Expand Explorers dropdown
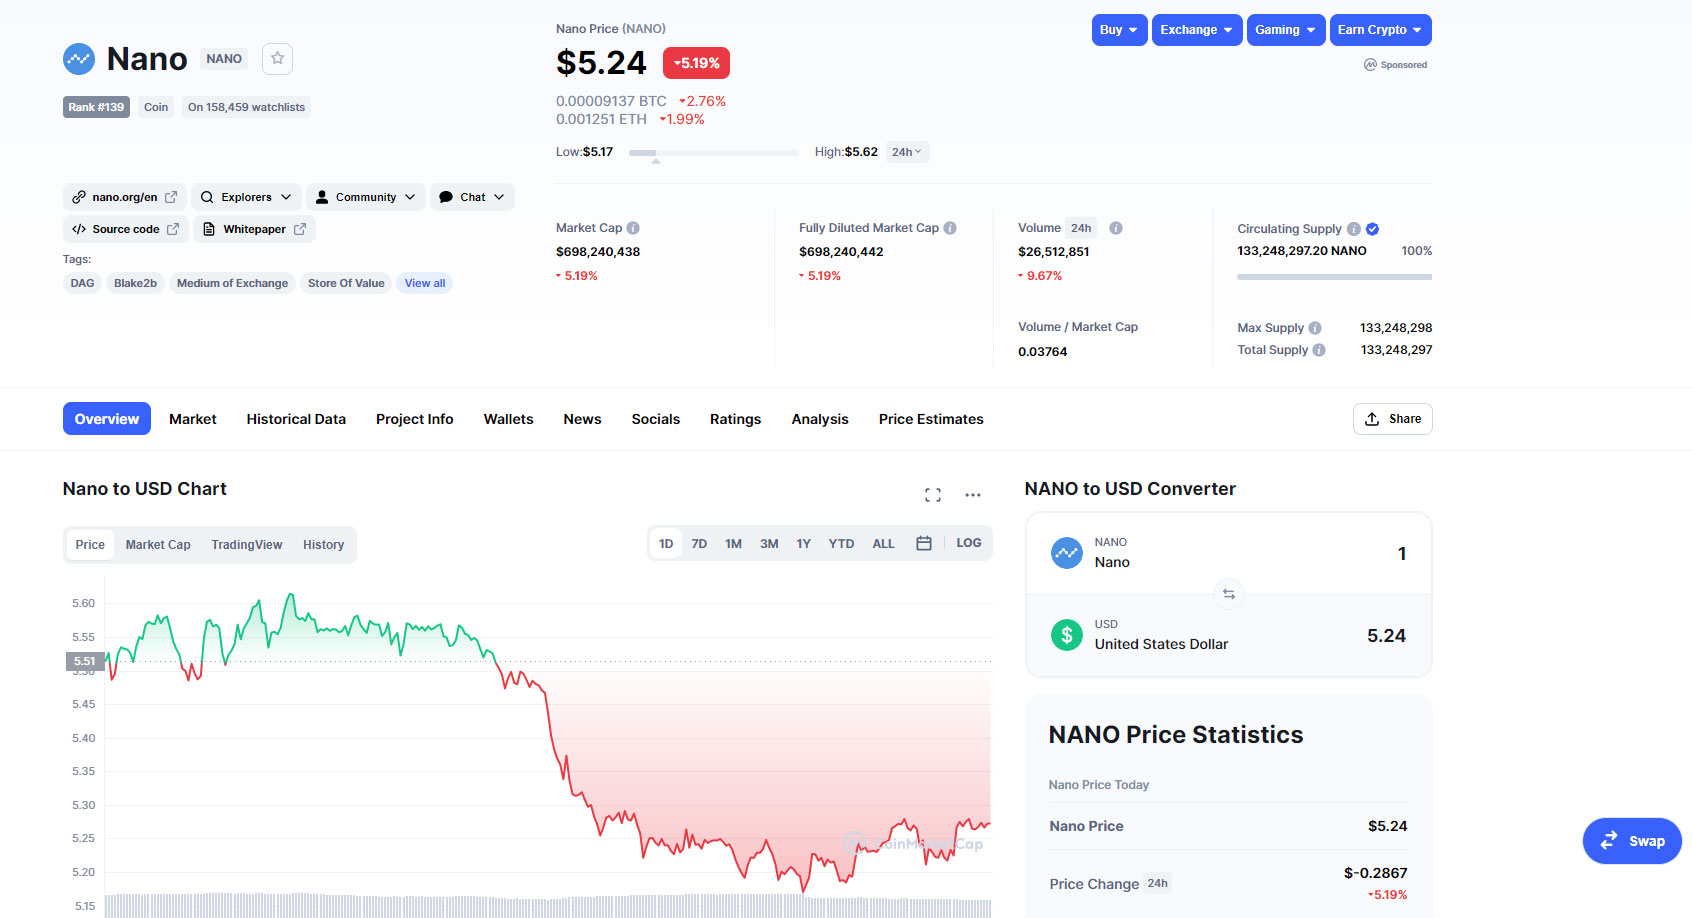The image size is (1692, 918). click(x=246, y=197)
